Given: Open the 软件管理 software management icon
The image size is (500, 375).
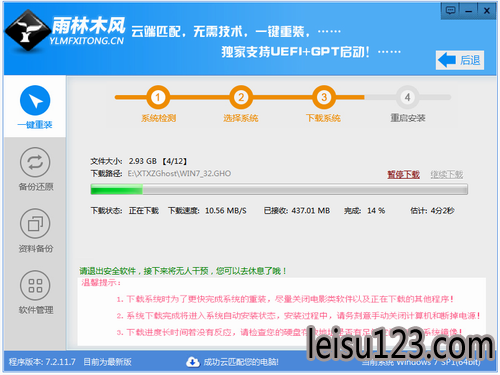Looking at the screenshot, I should click(35, 285).
